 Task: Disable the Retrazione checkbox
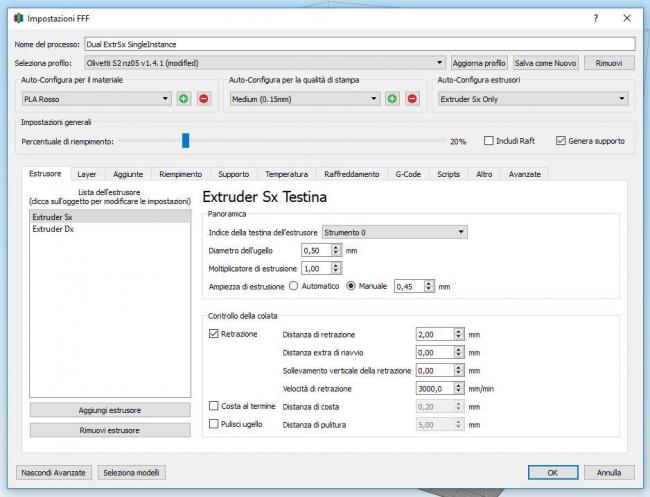[214, 334]
